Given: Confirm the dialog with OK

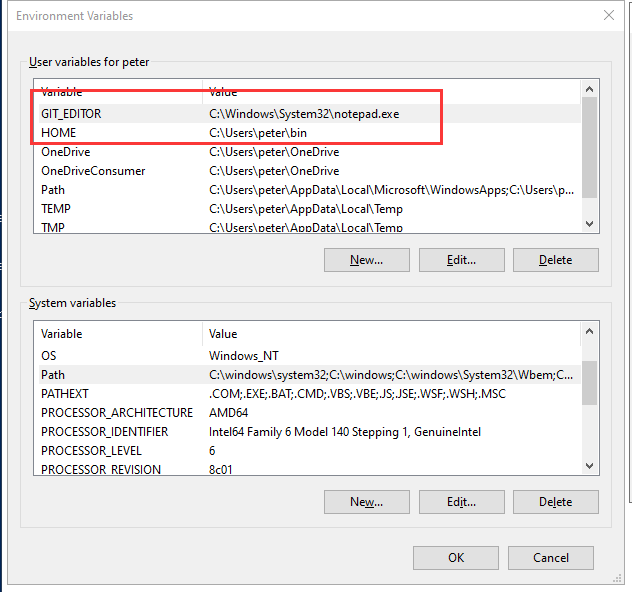Looking at the screenshot, I should (456, 557).
